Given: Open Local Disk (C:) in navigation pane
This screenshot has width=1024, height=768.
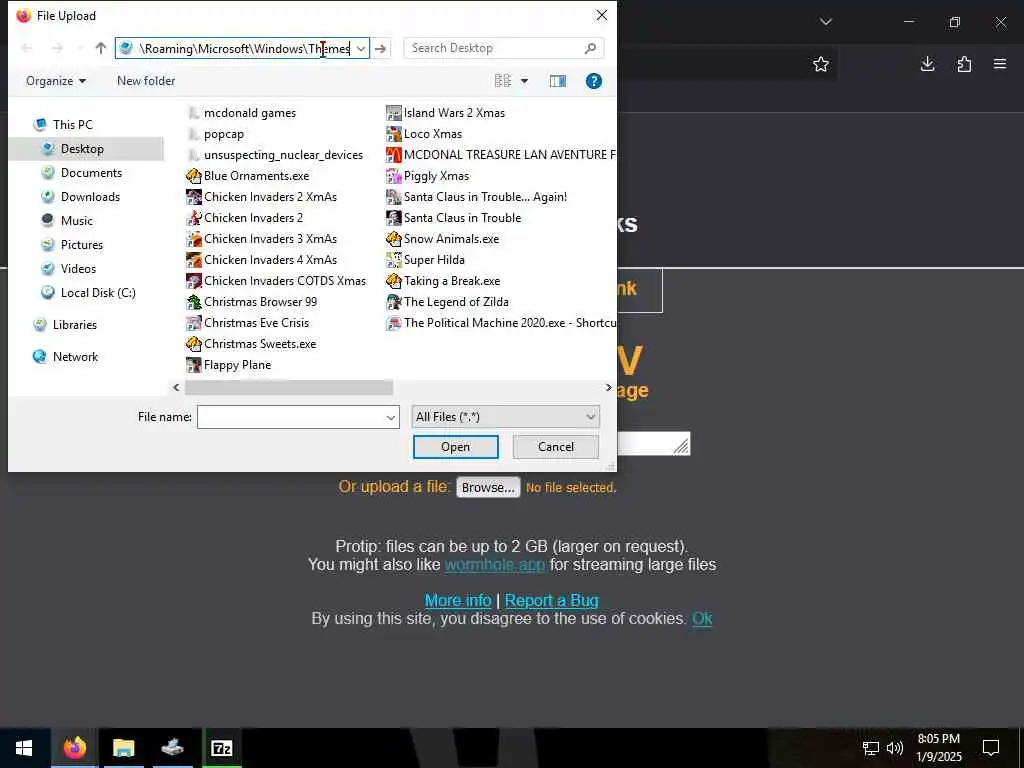Looking at the screenshot, I should point(88,293).
